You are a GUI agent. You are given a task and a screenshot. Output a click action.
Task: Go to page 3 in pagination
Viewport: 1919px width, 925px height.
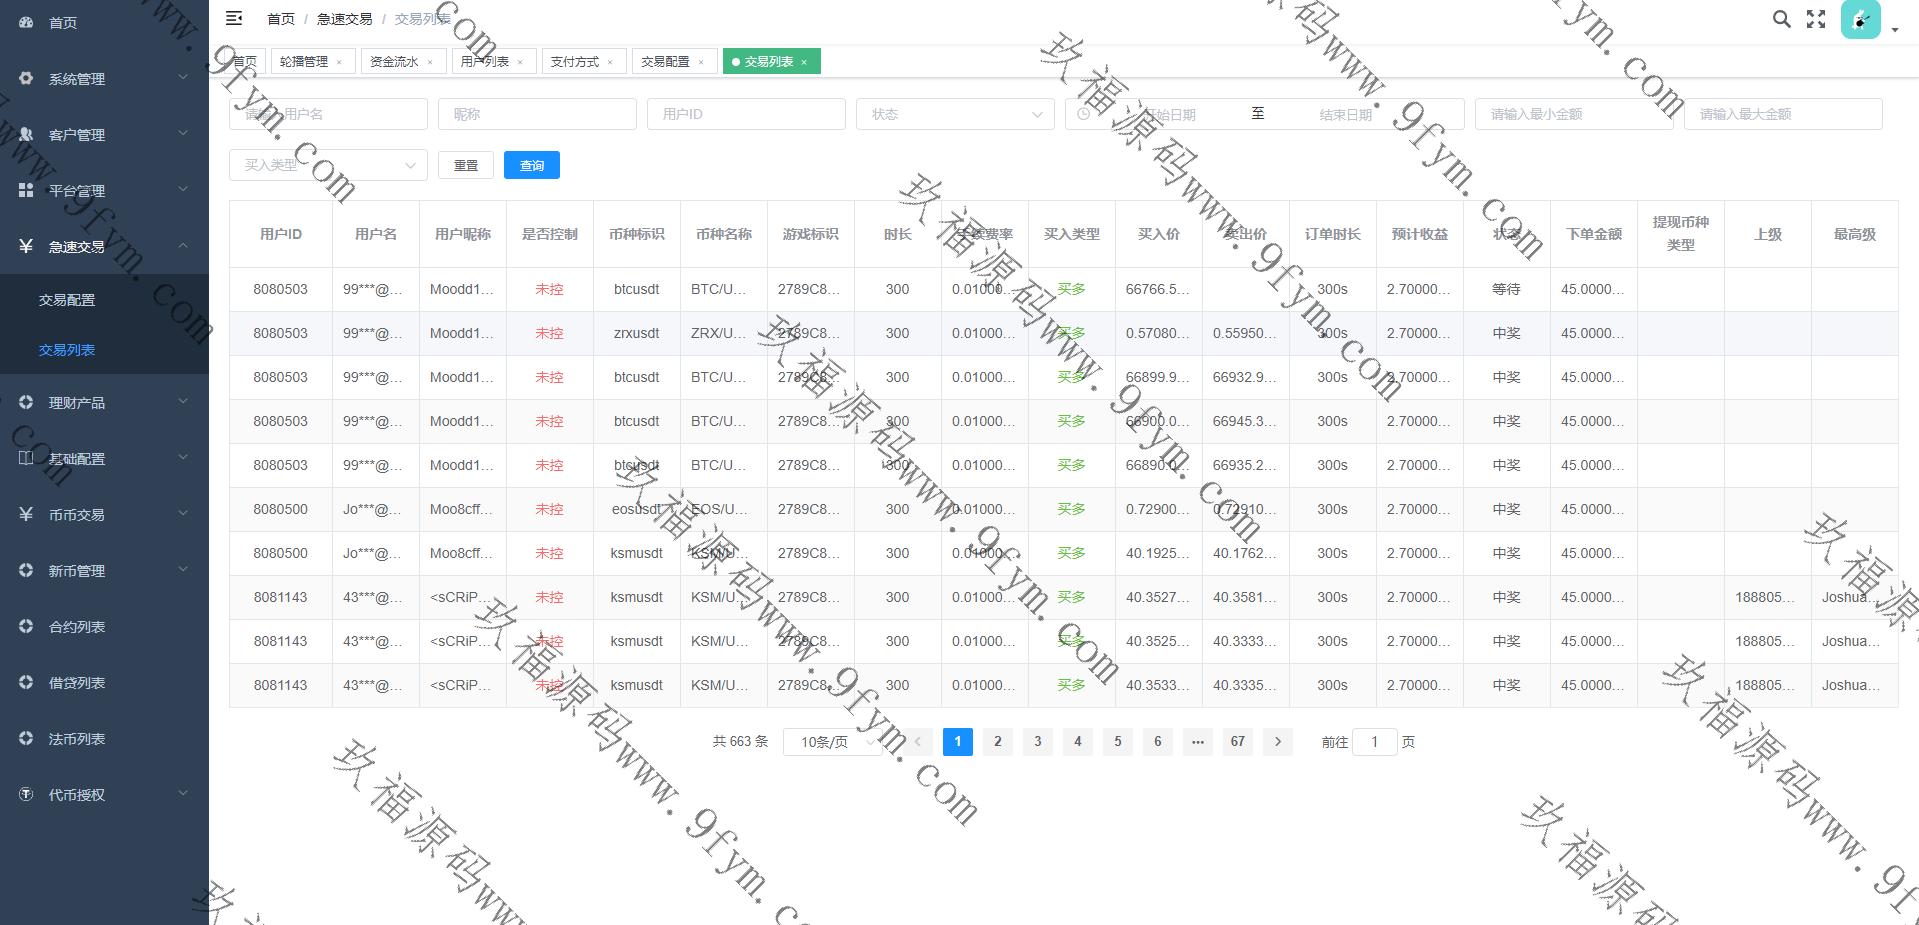tap(1037, 741)
